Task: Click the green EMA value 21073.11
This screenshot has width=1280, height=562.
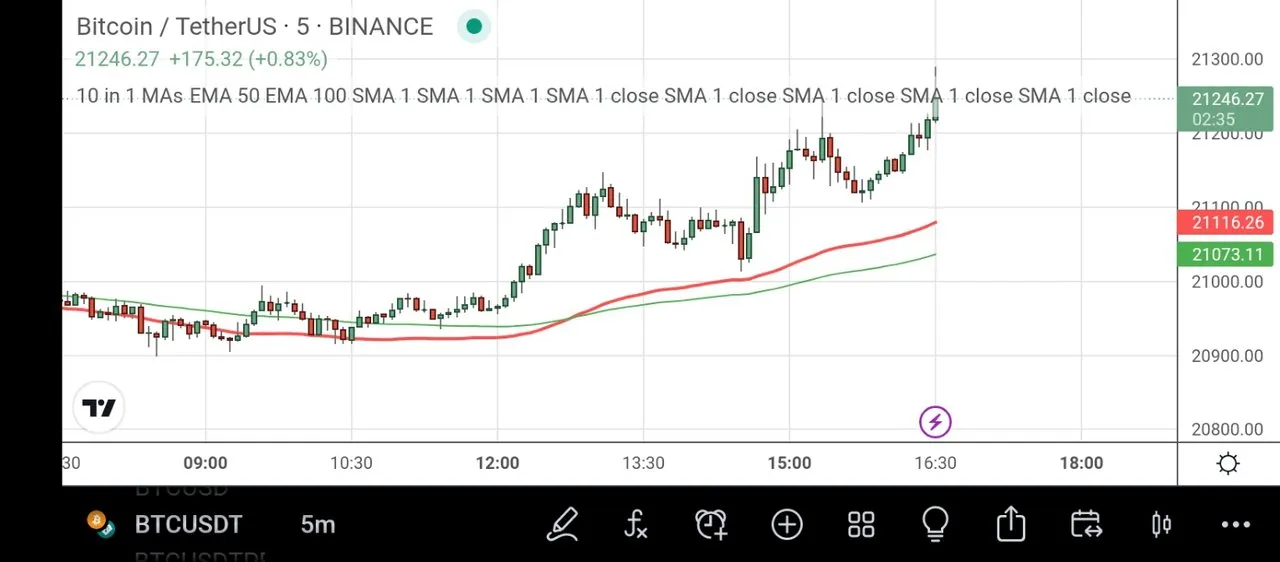Action: (x=1228, y=254)
